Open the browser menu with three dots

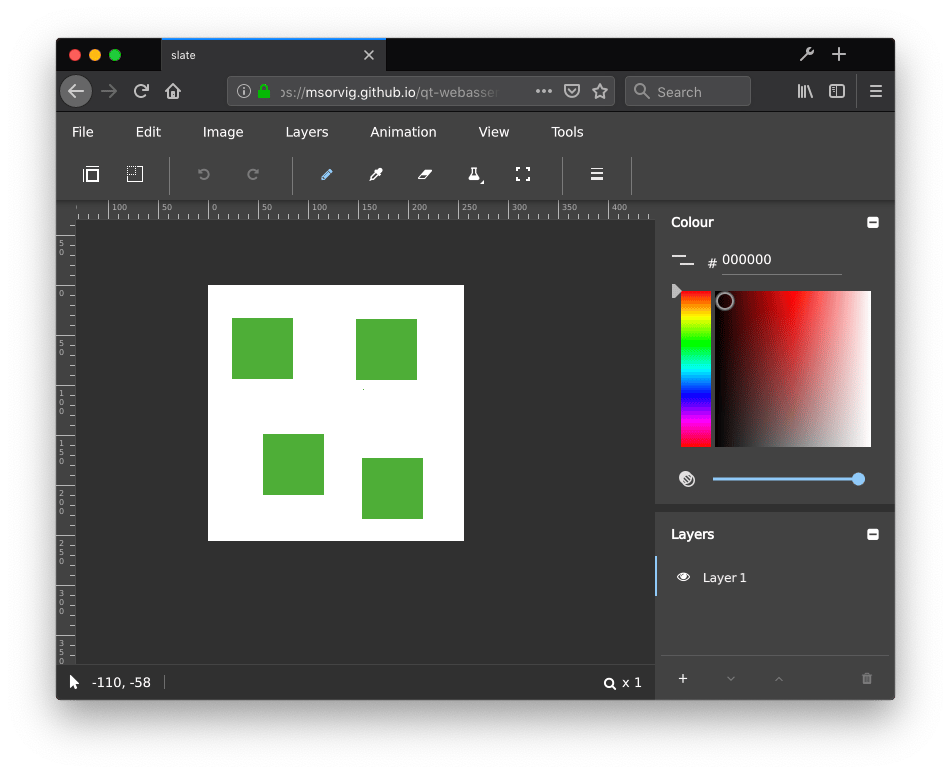click(543, 90)
